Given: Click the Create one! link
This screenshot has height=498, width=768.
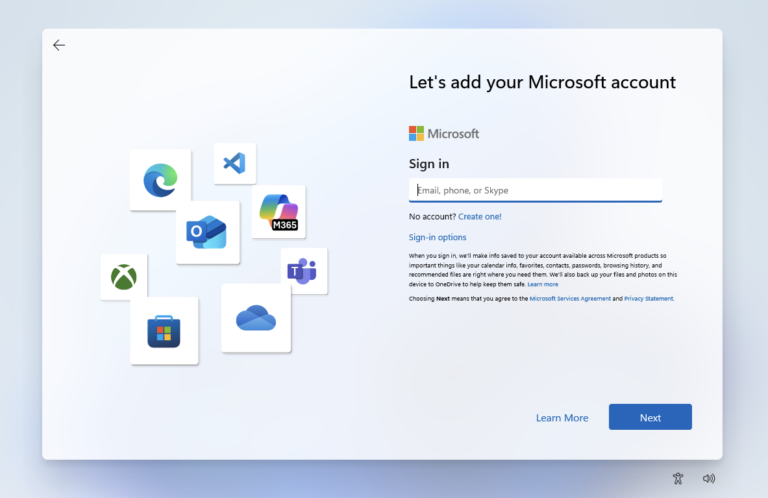Looking at the screenshot, I should coord(480,216).
